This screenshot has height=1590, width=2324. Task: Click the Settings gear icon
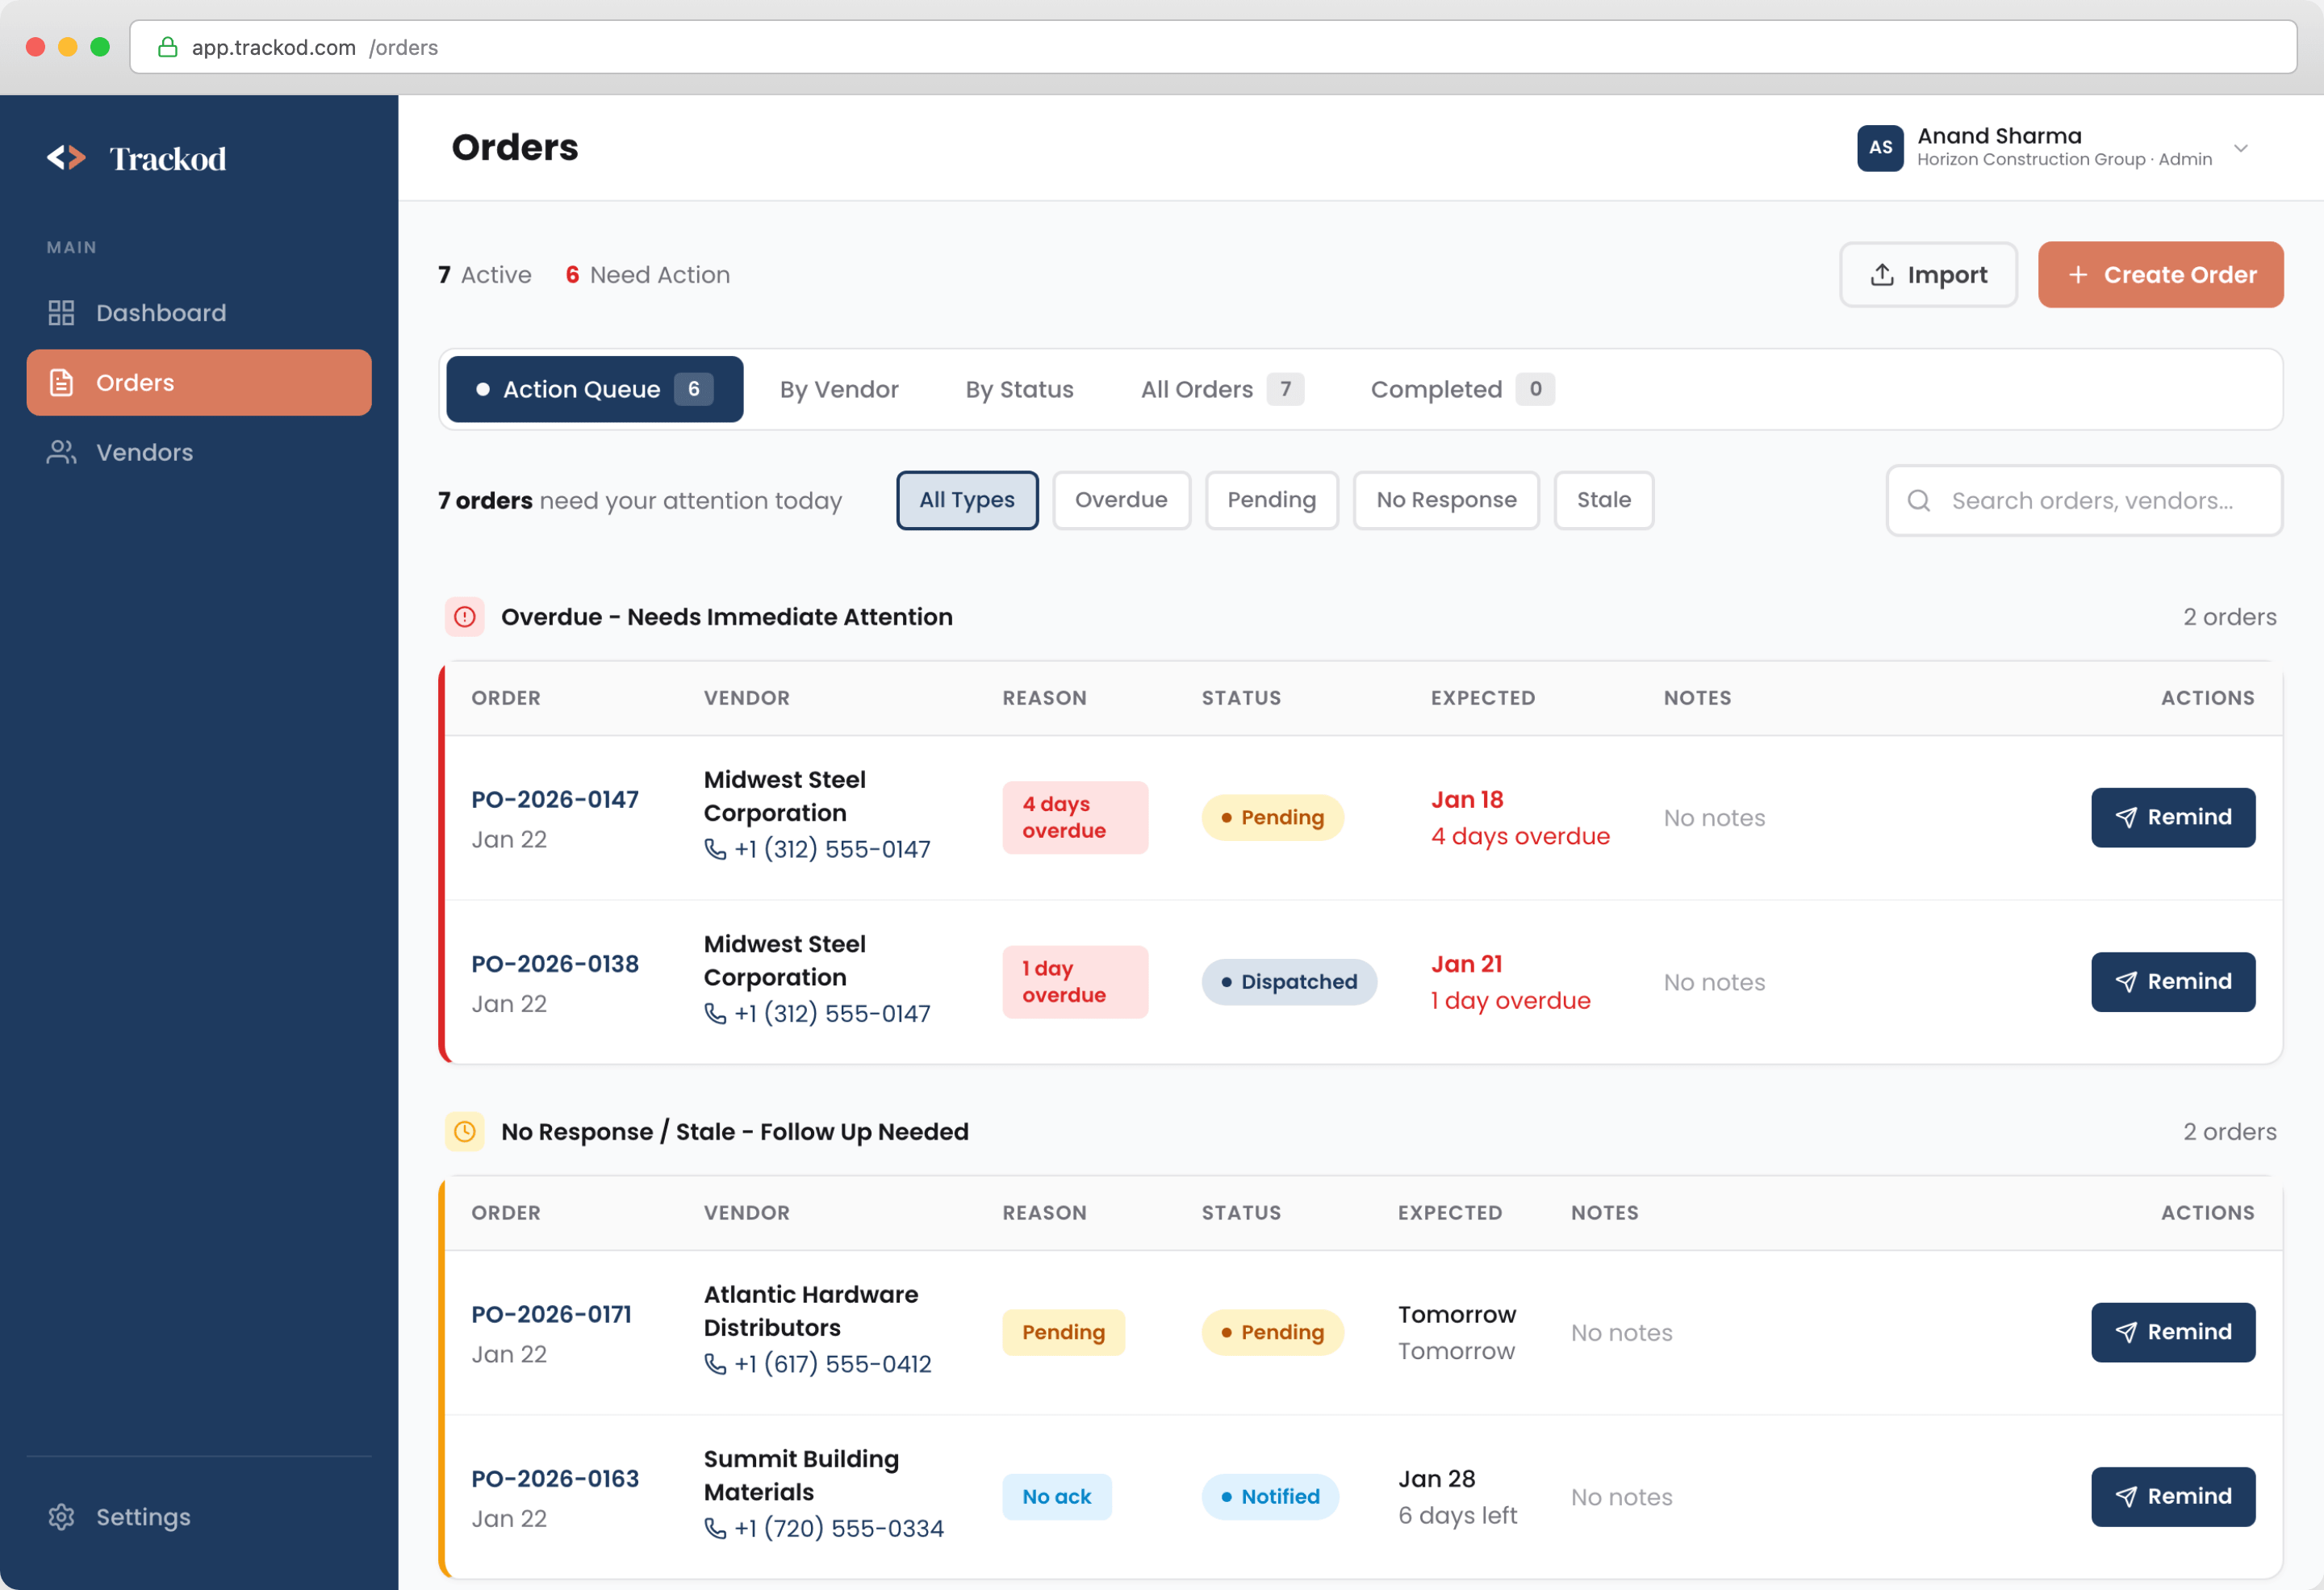[61, 1517]
